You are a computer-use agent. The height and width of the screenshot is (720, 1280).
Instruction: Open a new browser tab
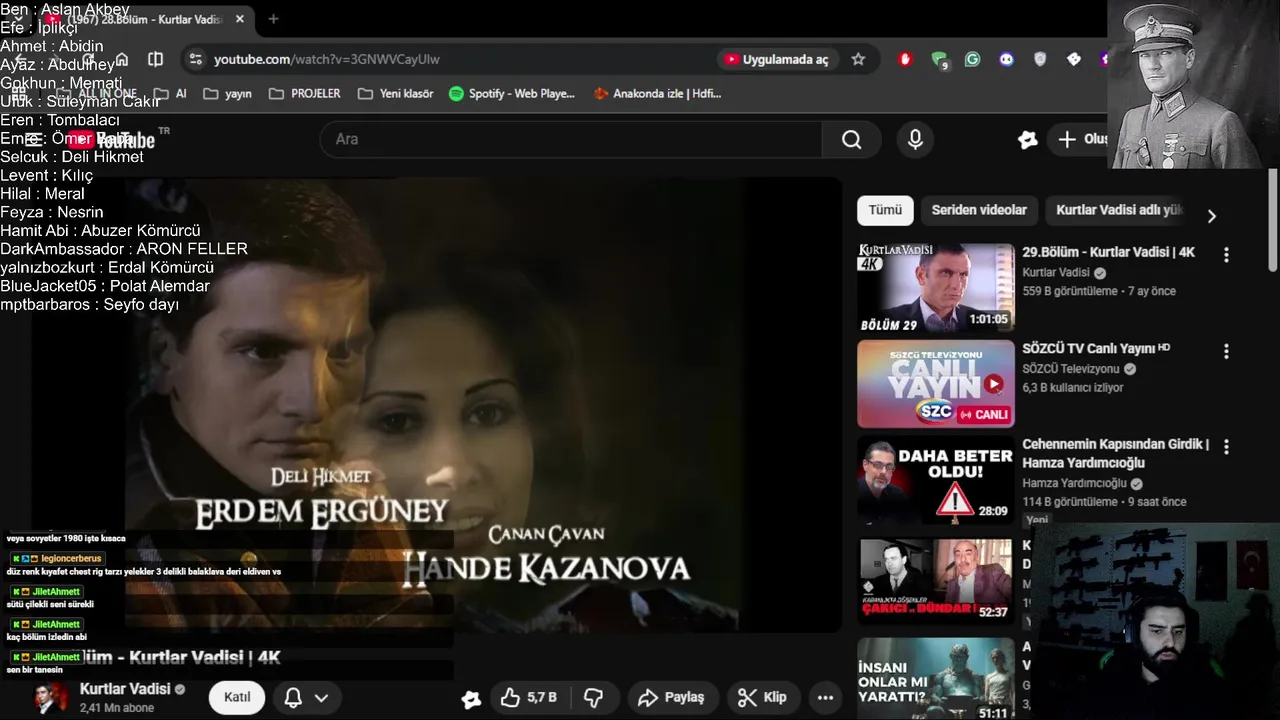pos(273,19)
